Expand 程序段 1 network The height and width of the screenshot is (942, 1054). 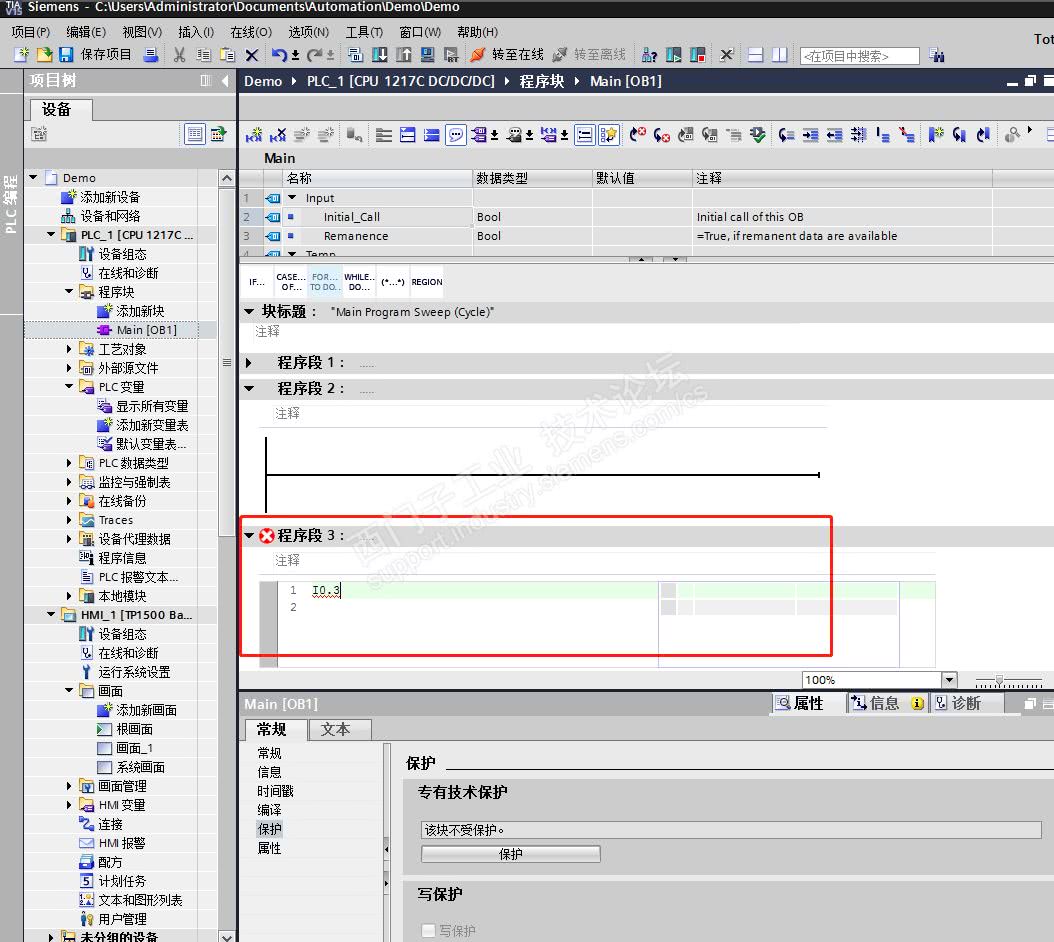[249, 363]
